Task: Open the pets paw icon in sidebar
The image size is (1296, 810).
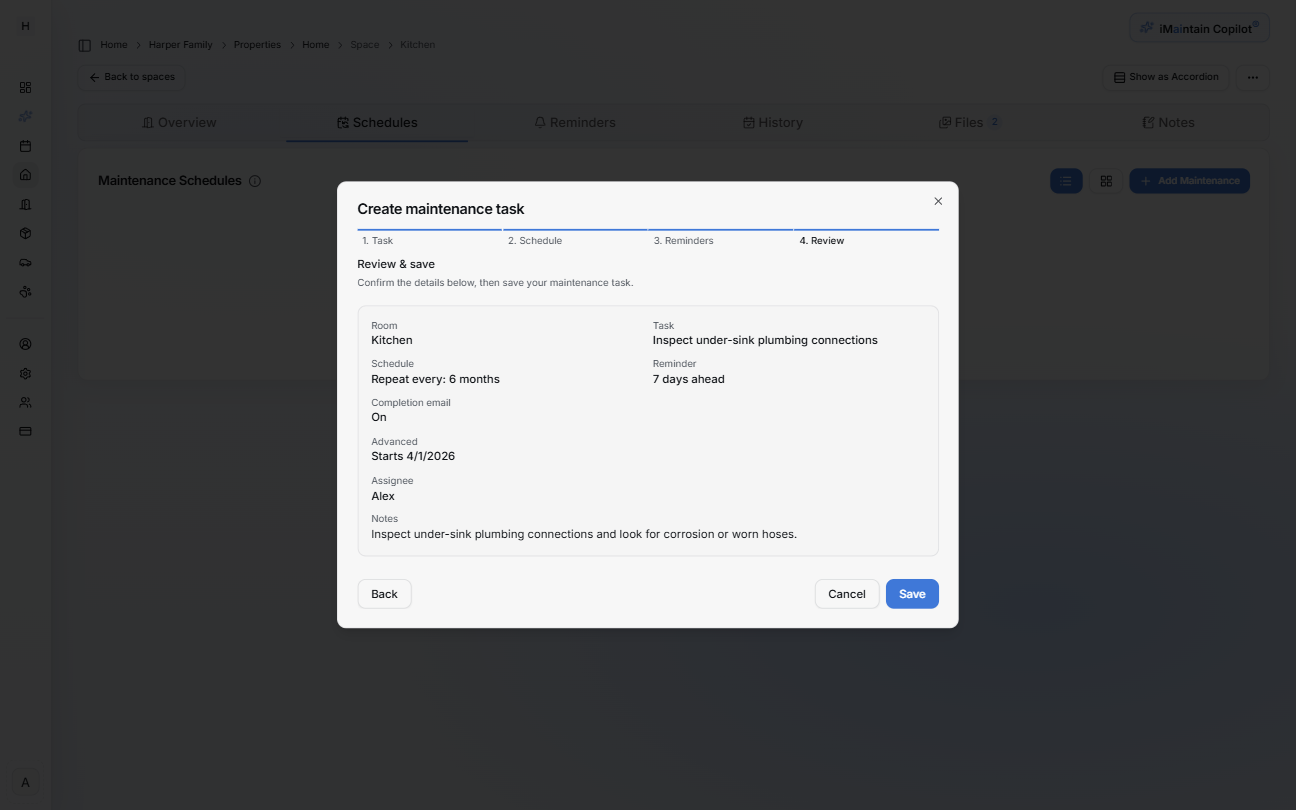Action: point(25,291)
